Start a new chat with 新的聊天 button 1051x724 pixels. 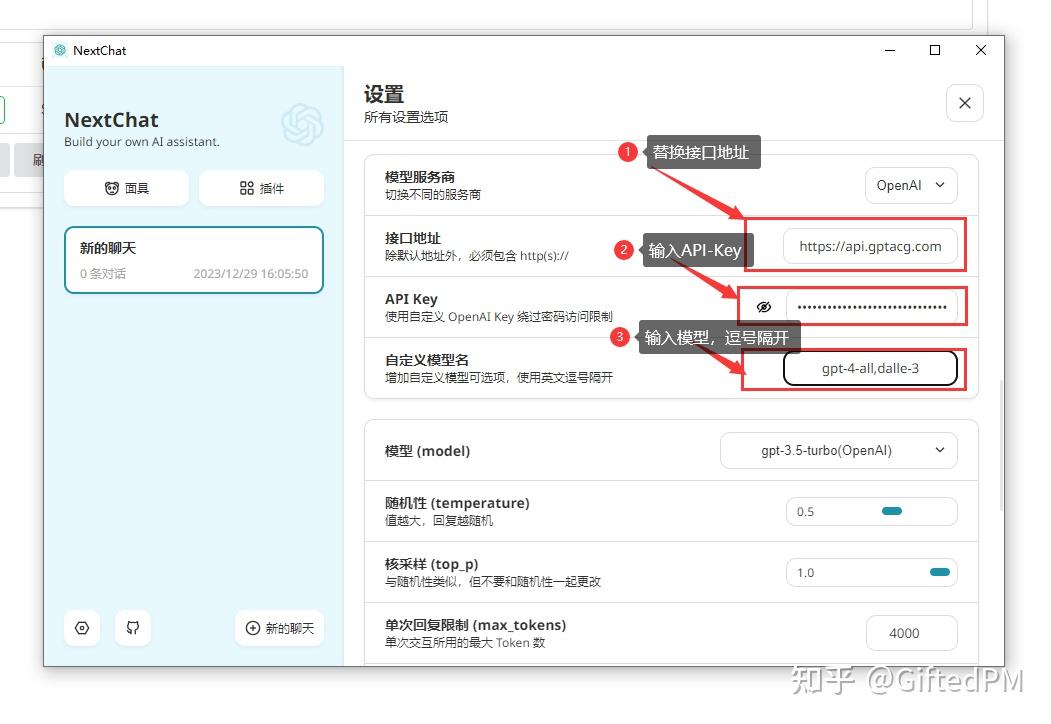pyautogui.click(x=279, y=628)
